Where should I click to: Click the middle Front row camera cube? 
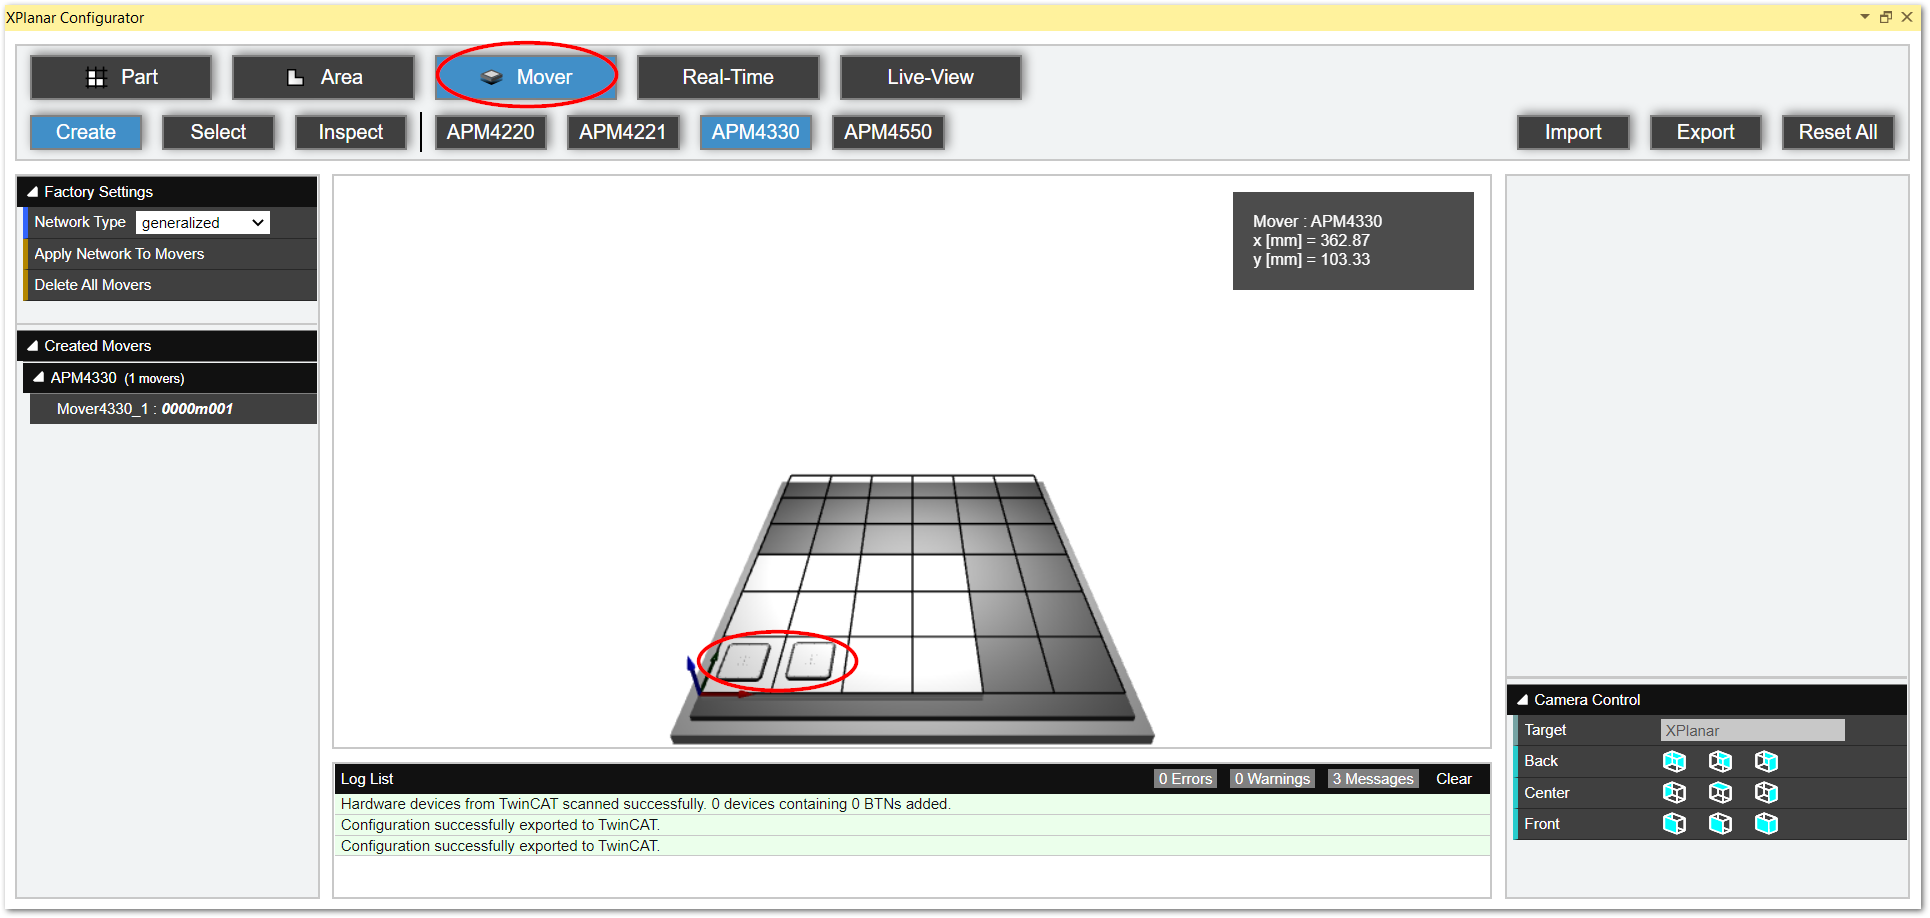(x=1720, y=824)
